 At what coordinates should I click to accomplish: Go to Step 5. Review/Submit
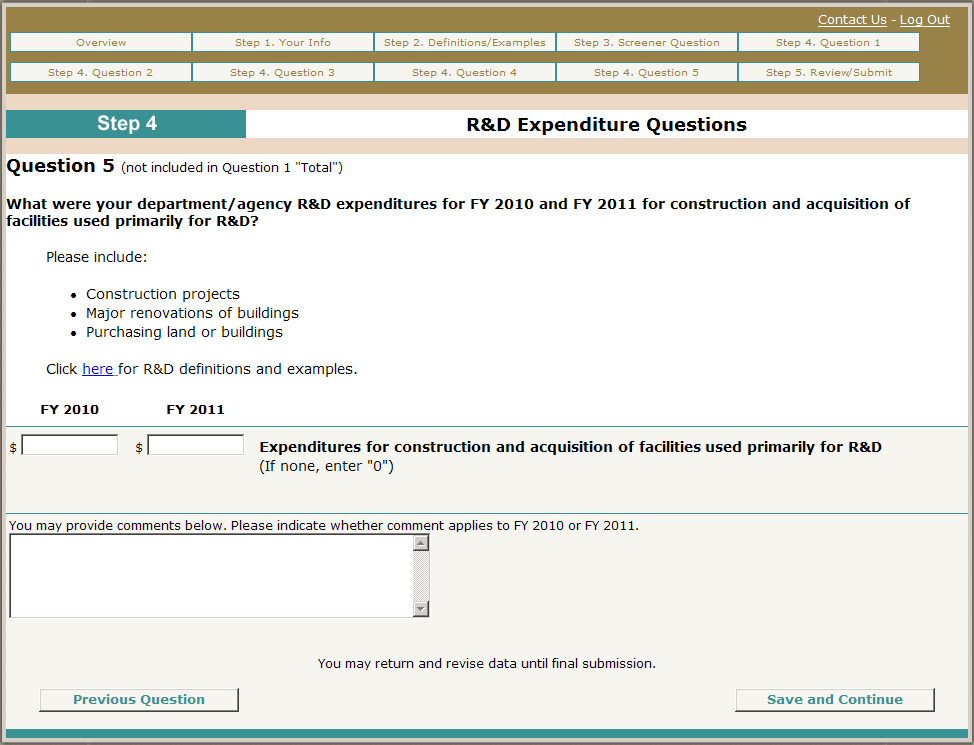829,72
